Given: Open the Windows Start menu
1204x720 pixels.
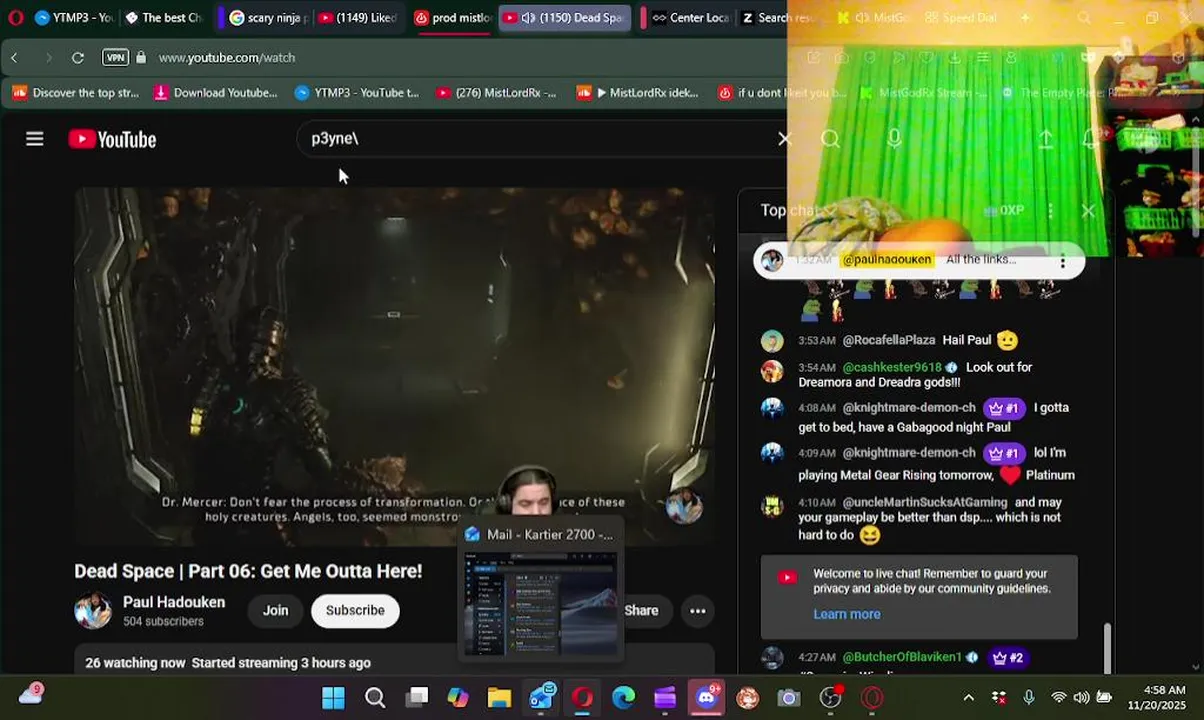Looking at the screenshot, I should click(x=333, y=697).
